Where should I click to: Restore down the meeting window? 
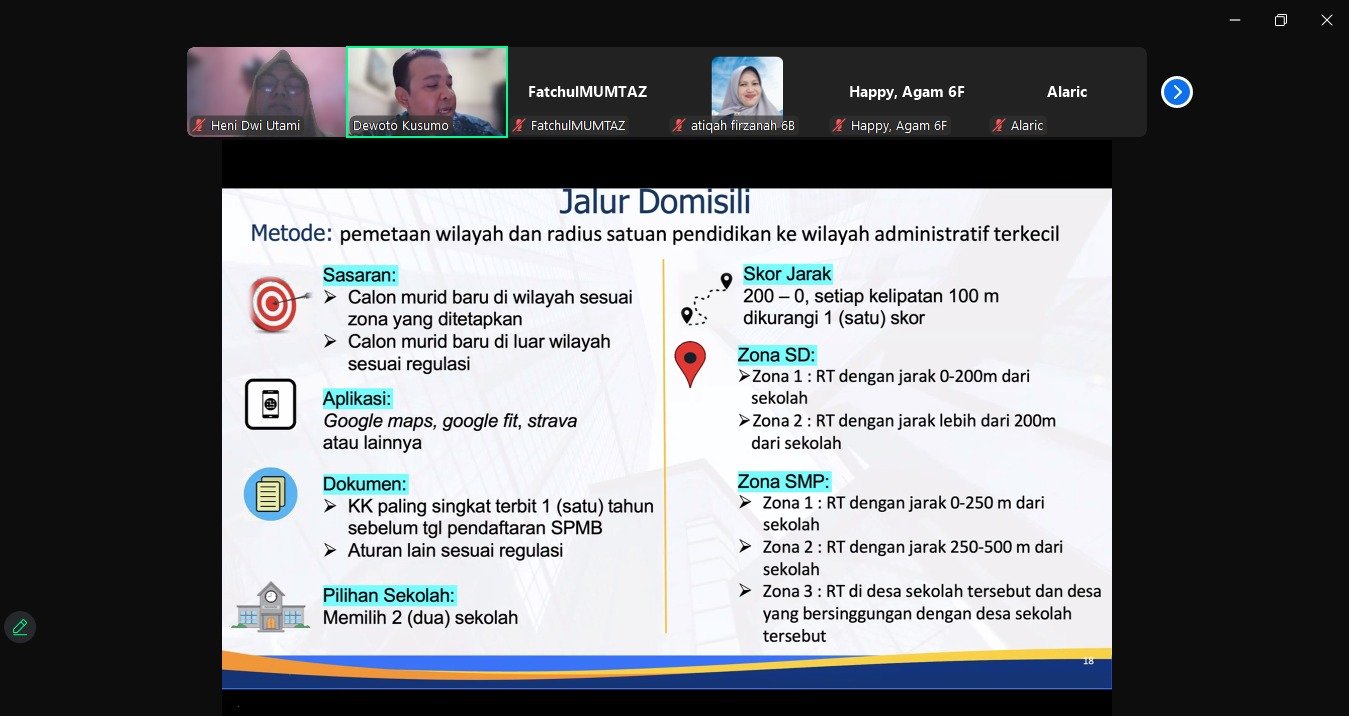click(x=1280, y=20)
